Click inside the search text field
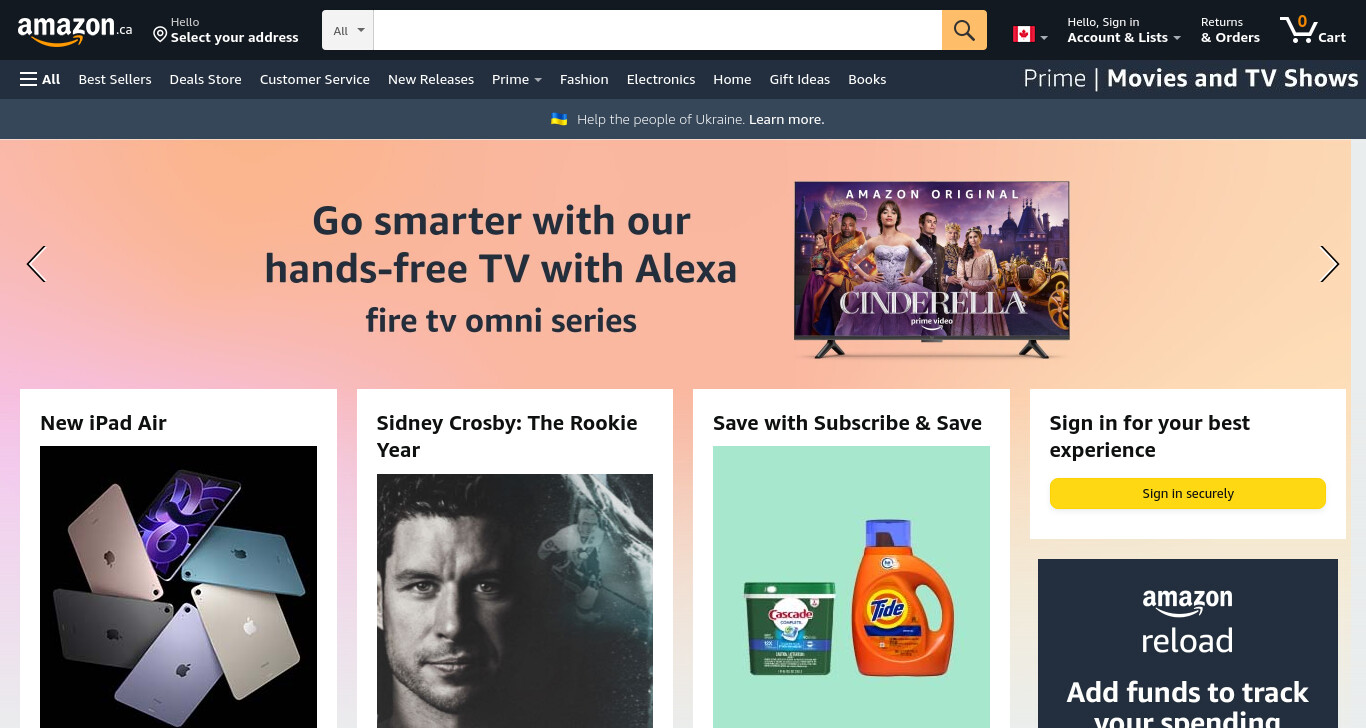 coord(658,30)
